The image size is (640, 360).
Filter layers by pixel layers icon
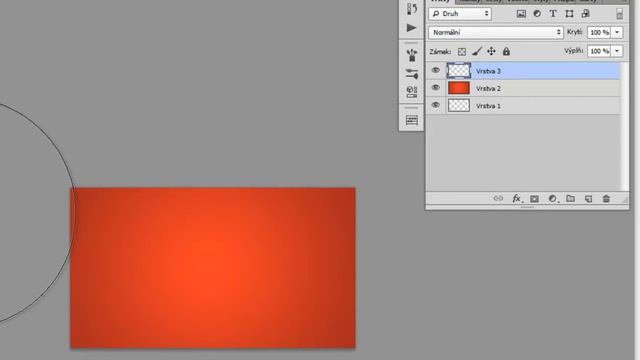[x=521, y=13]
